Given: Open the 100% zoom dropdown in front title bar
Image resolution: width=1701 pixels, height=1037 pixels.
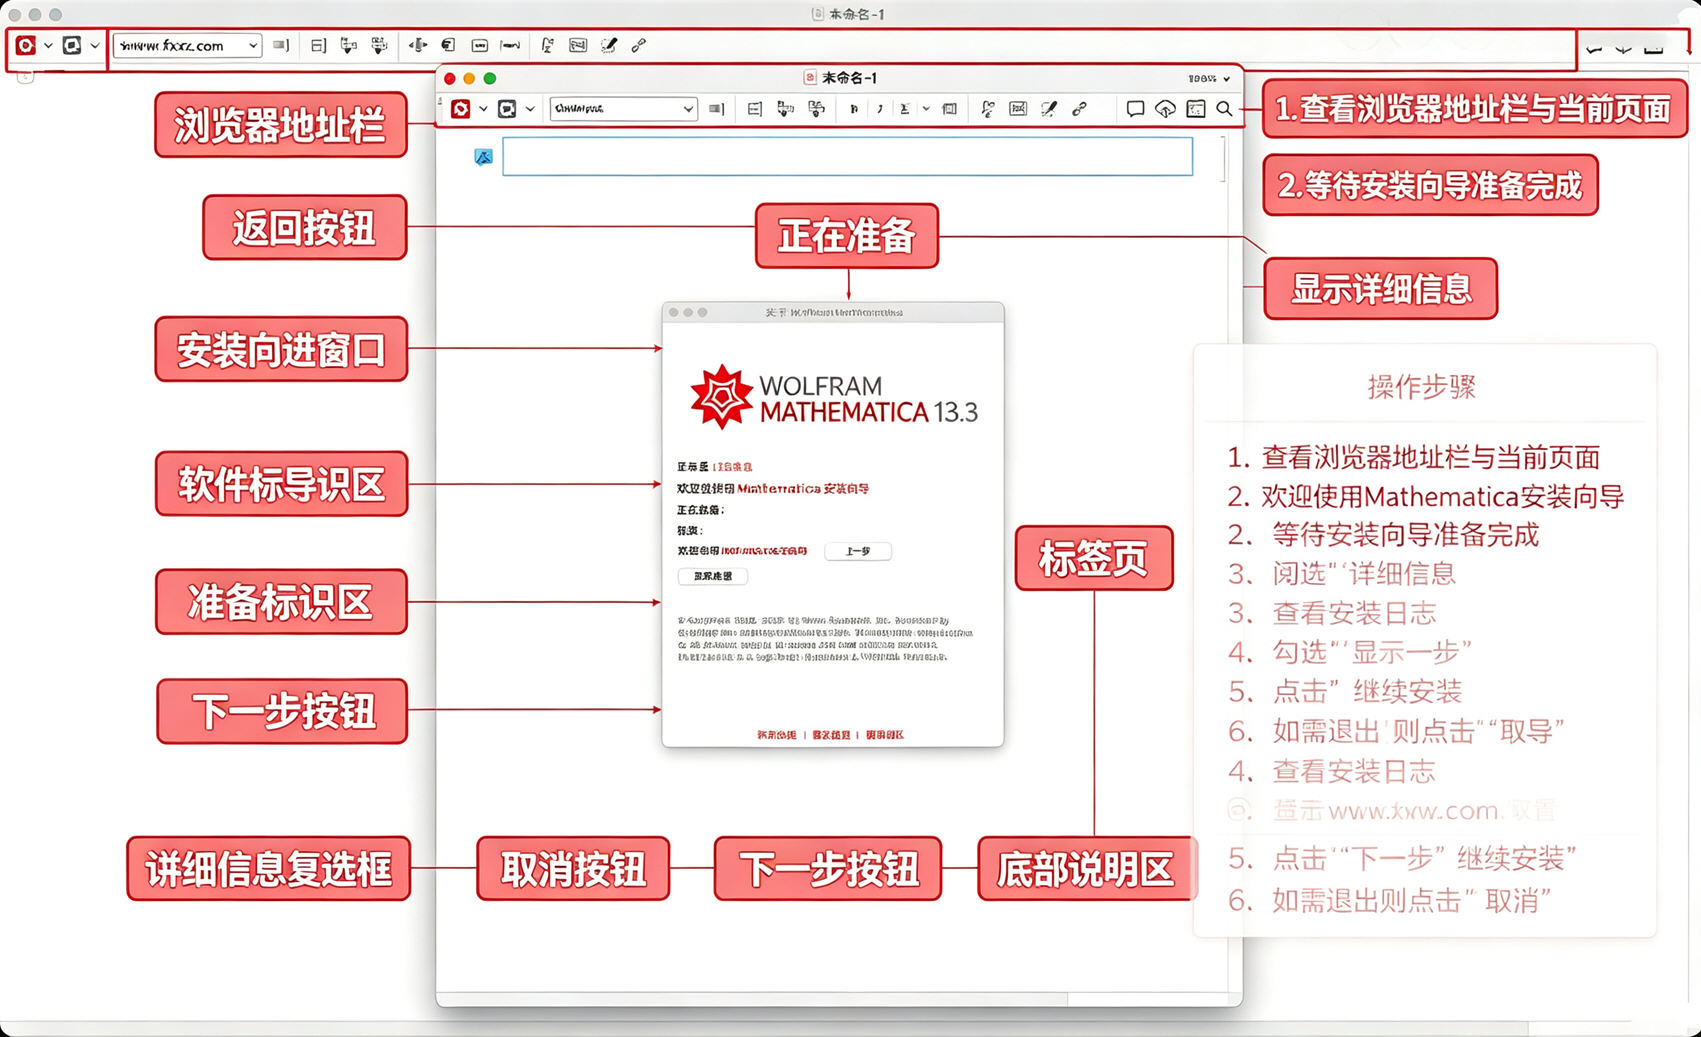Looking at the screenshot, I should point(1209,78).
